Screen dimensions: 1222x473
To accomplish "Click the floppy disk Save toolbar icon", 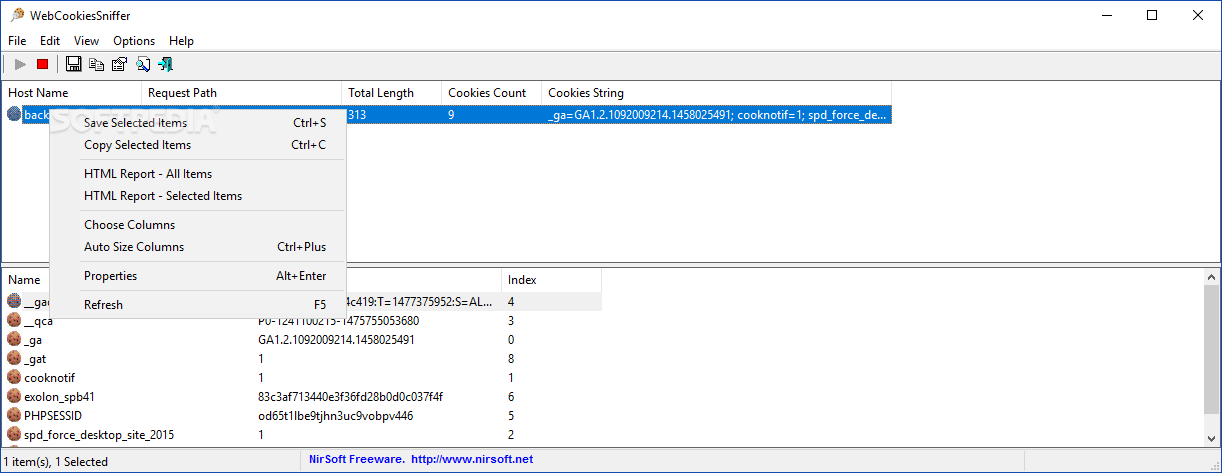I will tap(73, 64).
